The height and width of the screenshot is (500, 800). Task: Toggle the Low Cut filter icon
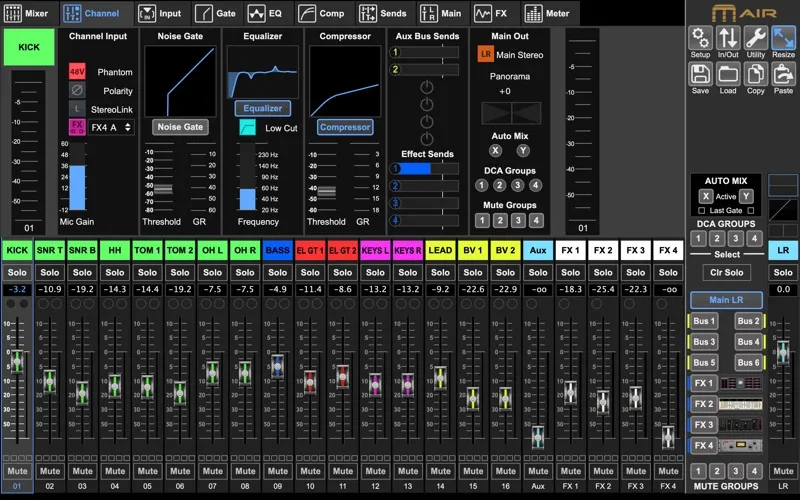tap(247, 128)
